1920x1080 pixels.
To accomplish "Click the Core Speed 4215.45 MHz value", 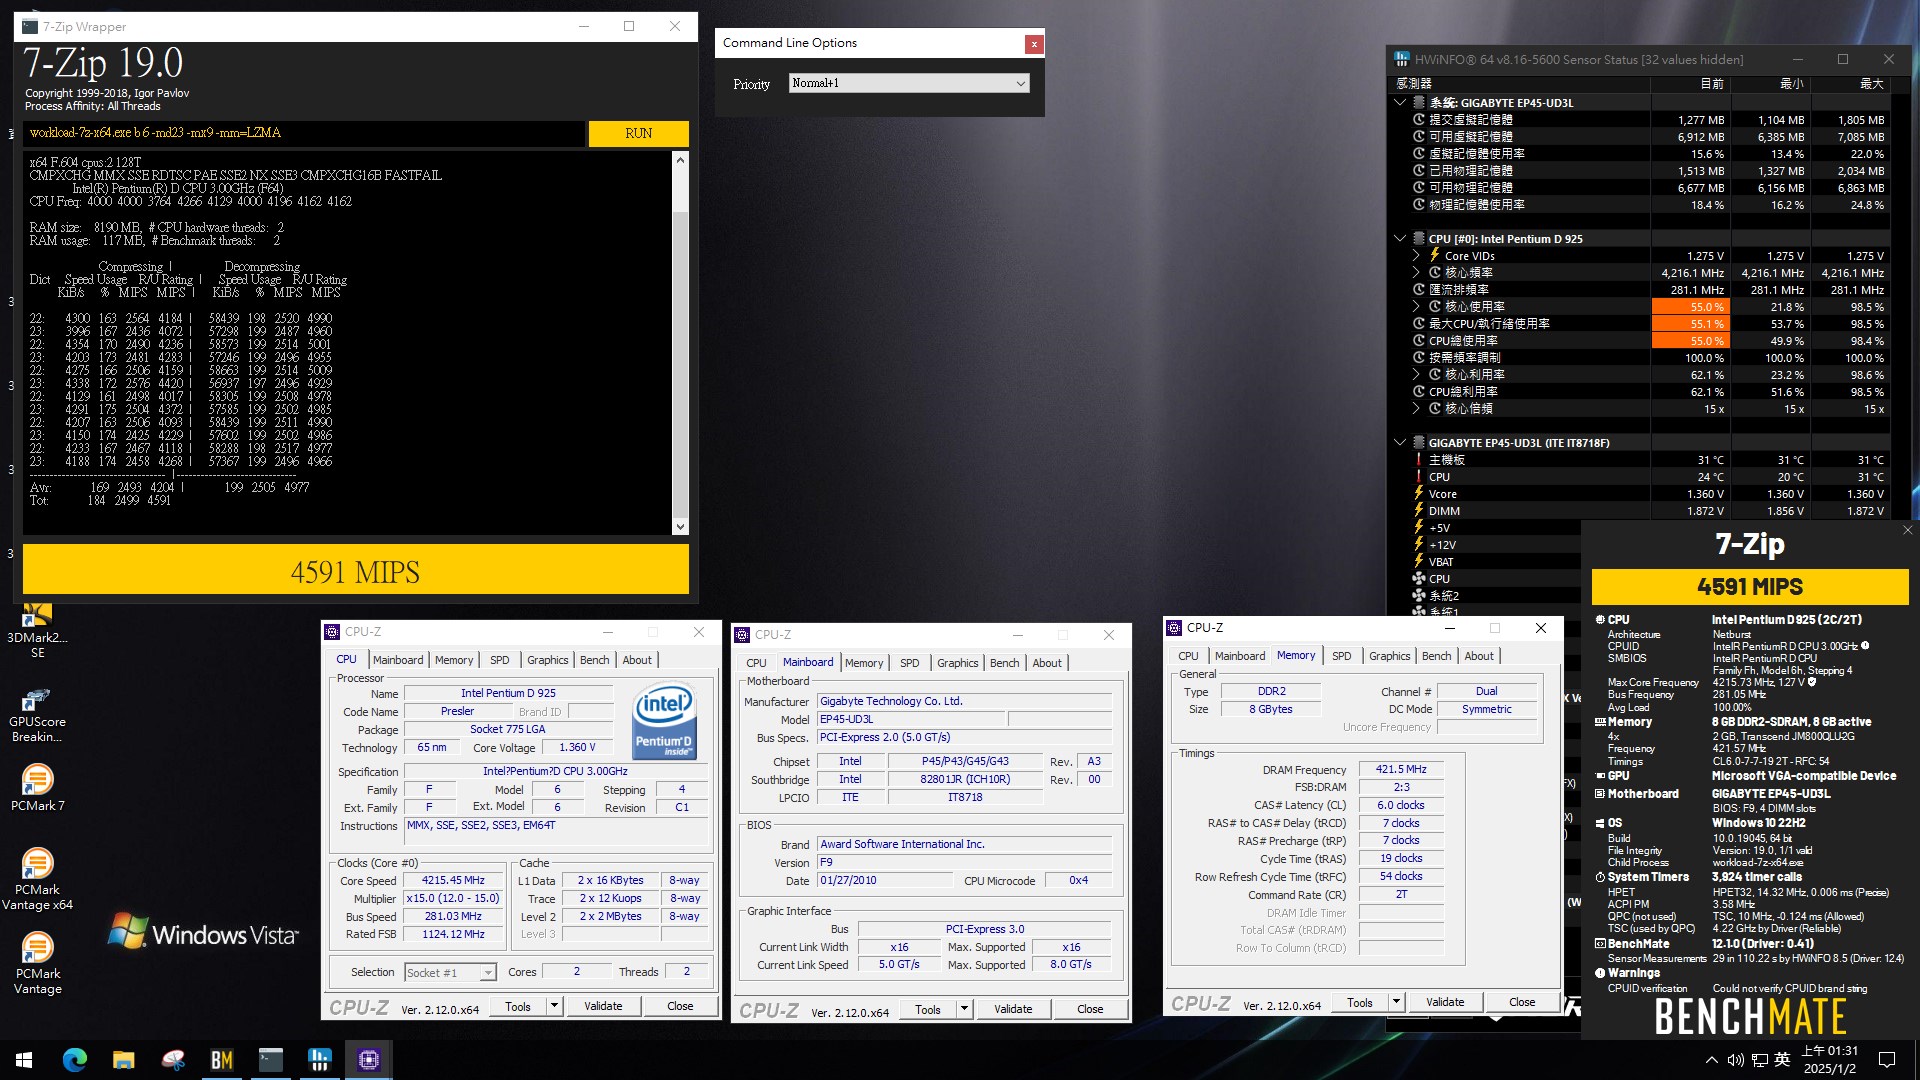I will point(453,880).
